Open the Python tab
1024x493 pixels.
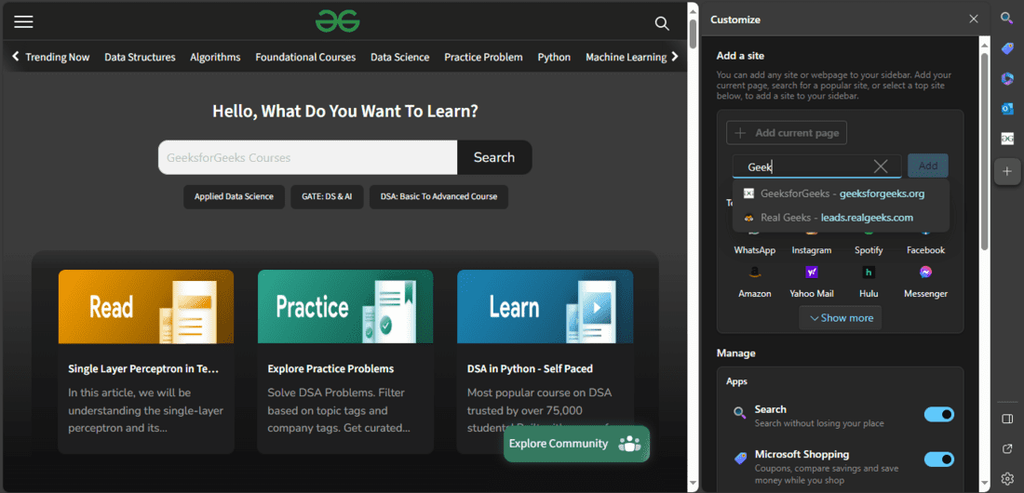554,57
